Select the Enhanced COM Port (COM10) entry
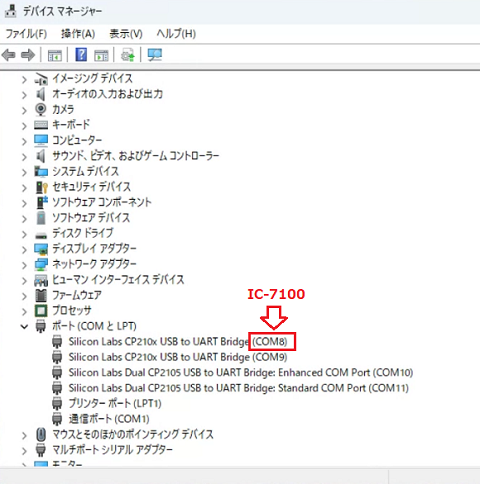Image resolution: width=480 pixels, height=484 pixels. click(x=241, y=373)
